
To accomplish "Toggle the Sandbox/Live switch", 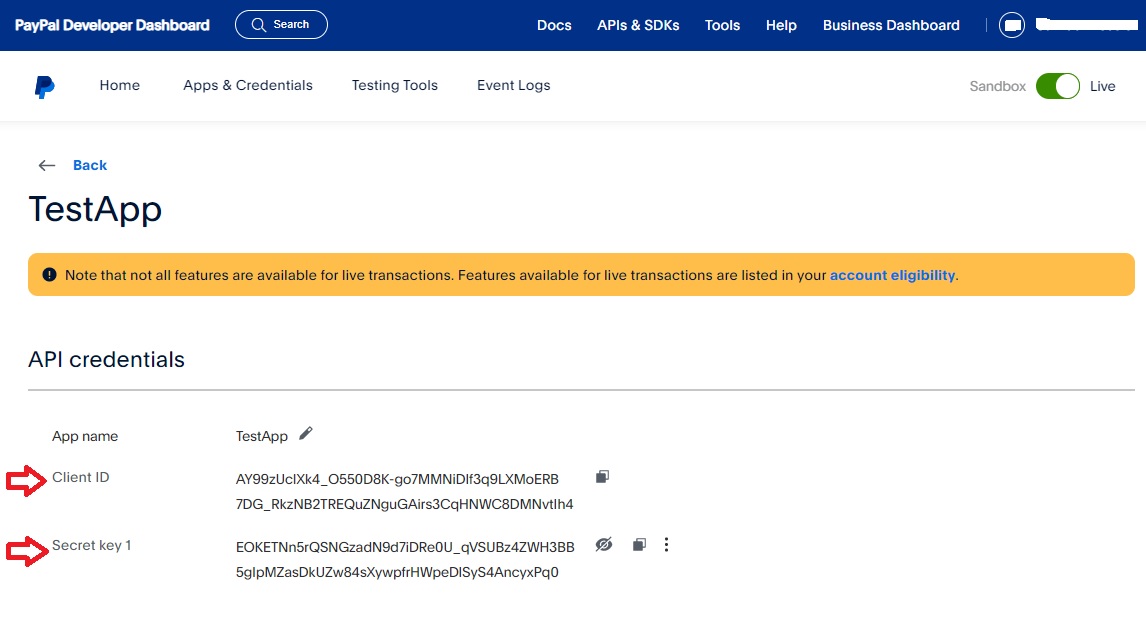I will point(1057,86).
